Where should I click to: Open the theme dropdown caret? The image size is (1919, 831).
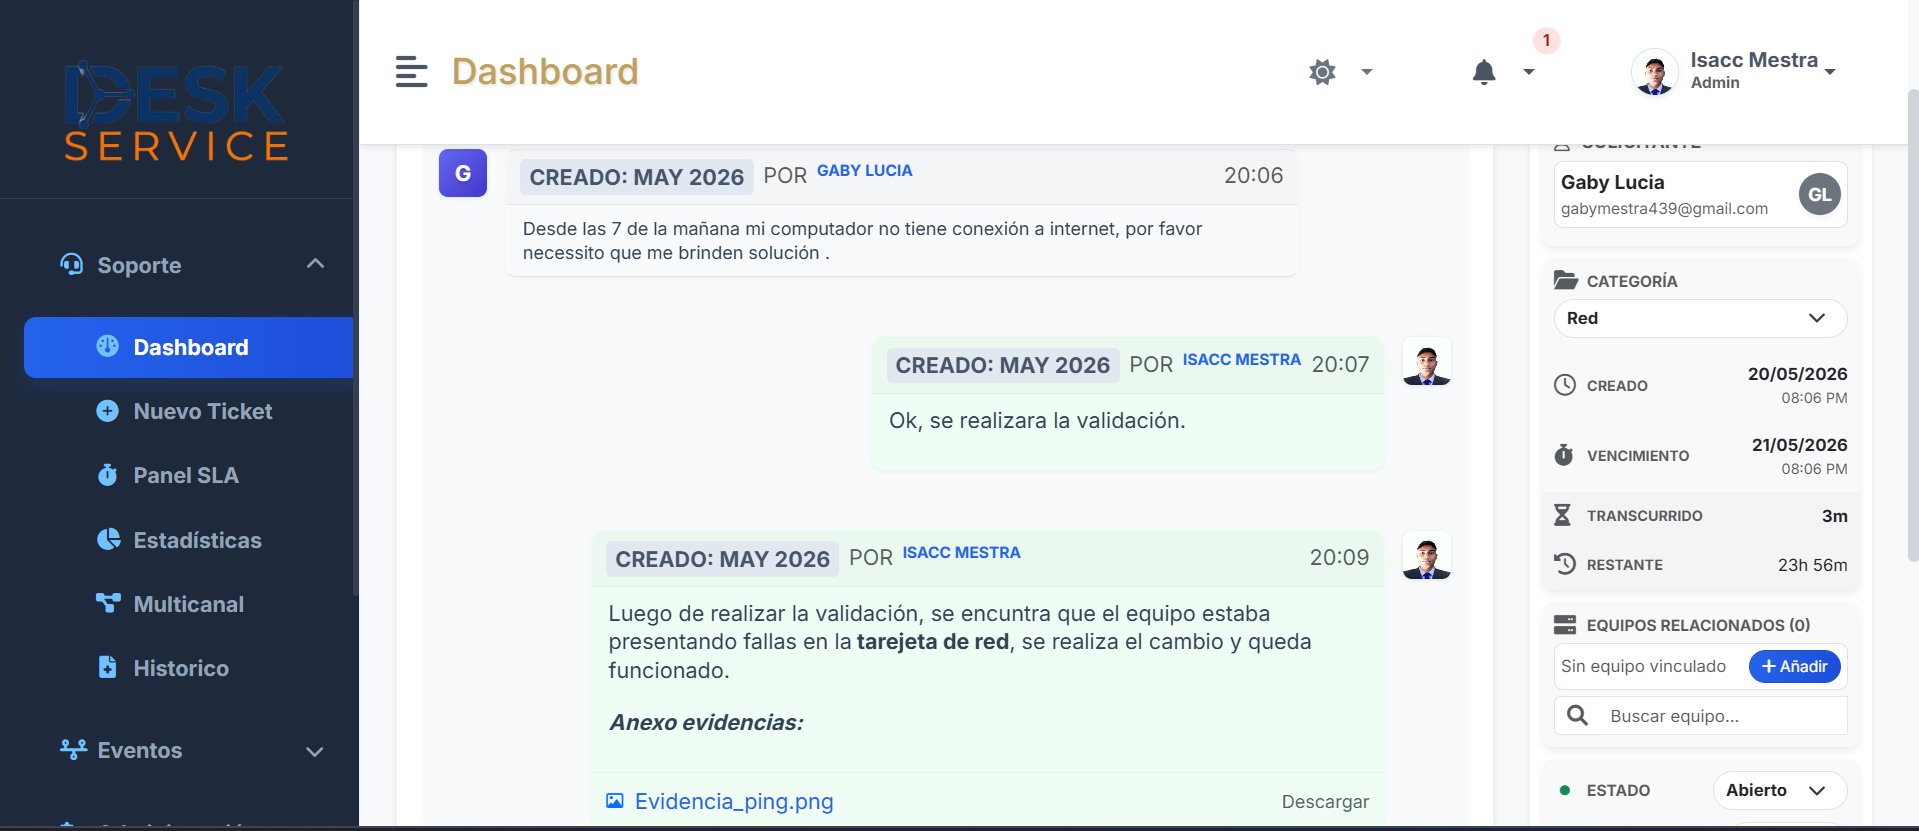(x=1367, y=72)
